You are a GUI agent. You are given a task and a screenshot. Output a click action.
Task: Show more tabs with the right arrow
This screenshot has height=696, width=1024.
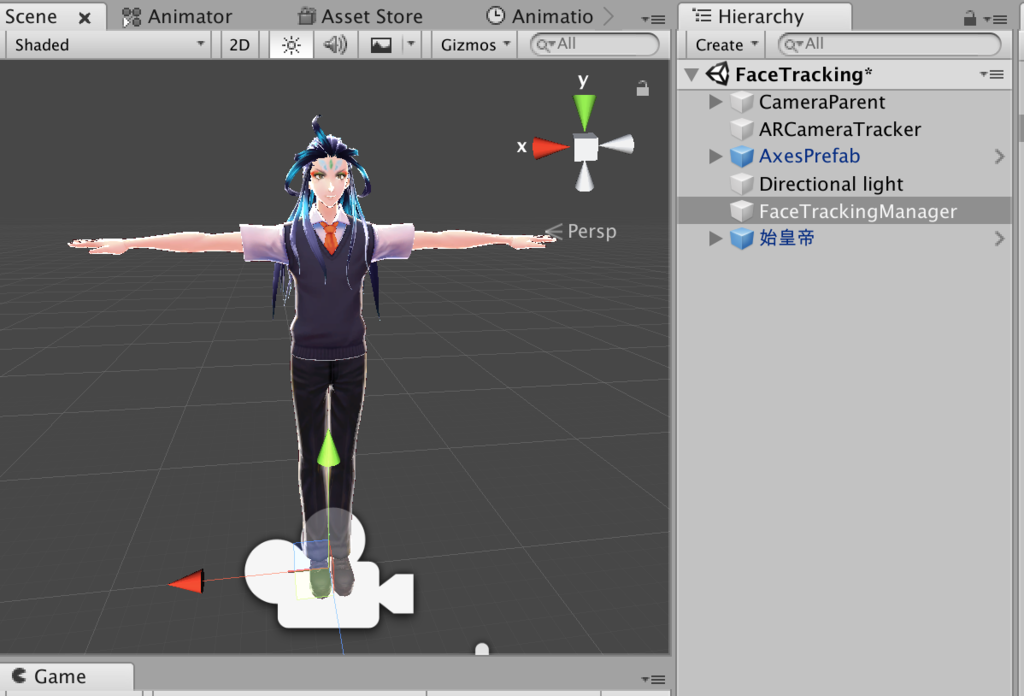point(608,16)
